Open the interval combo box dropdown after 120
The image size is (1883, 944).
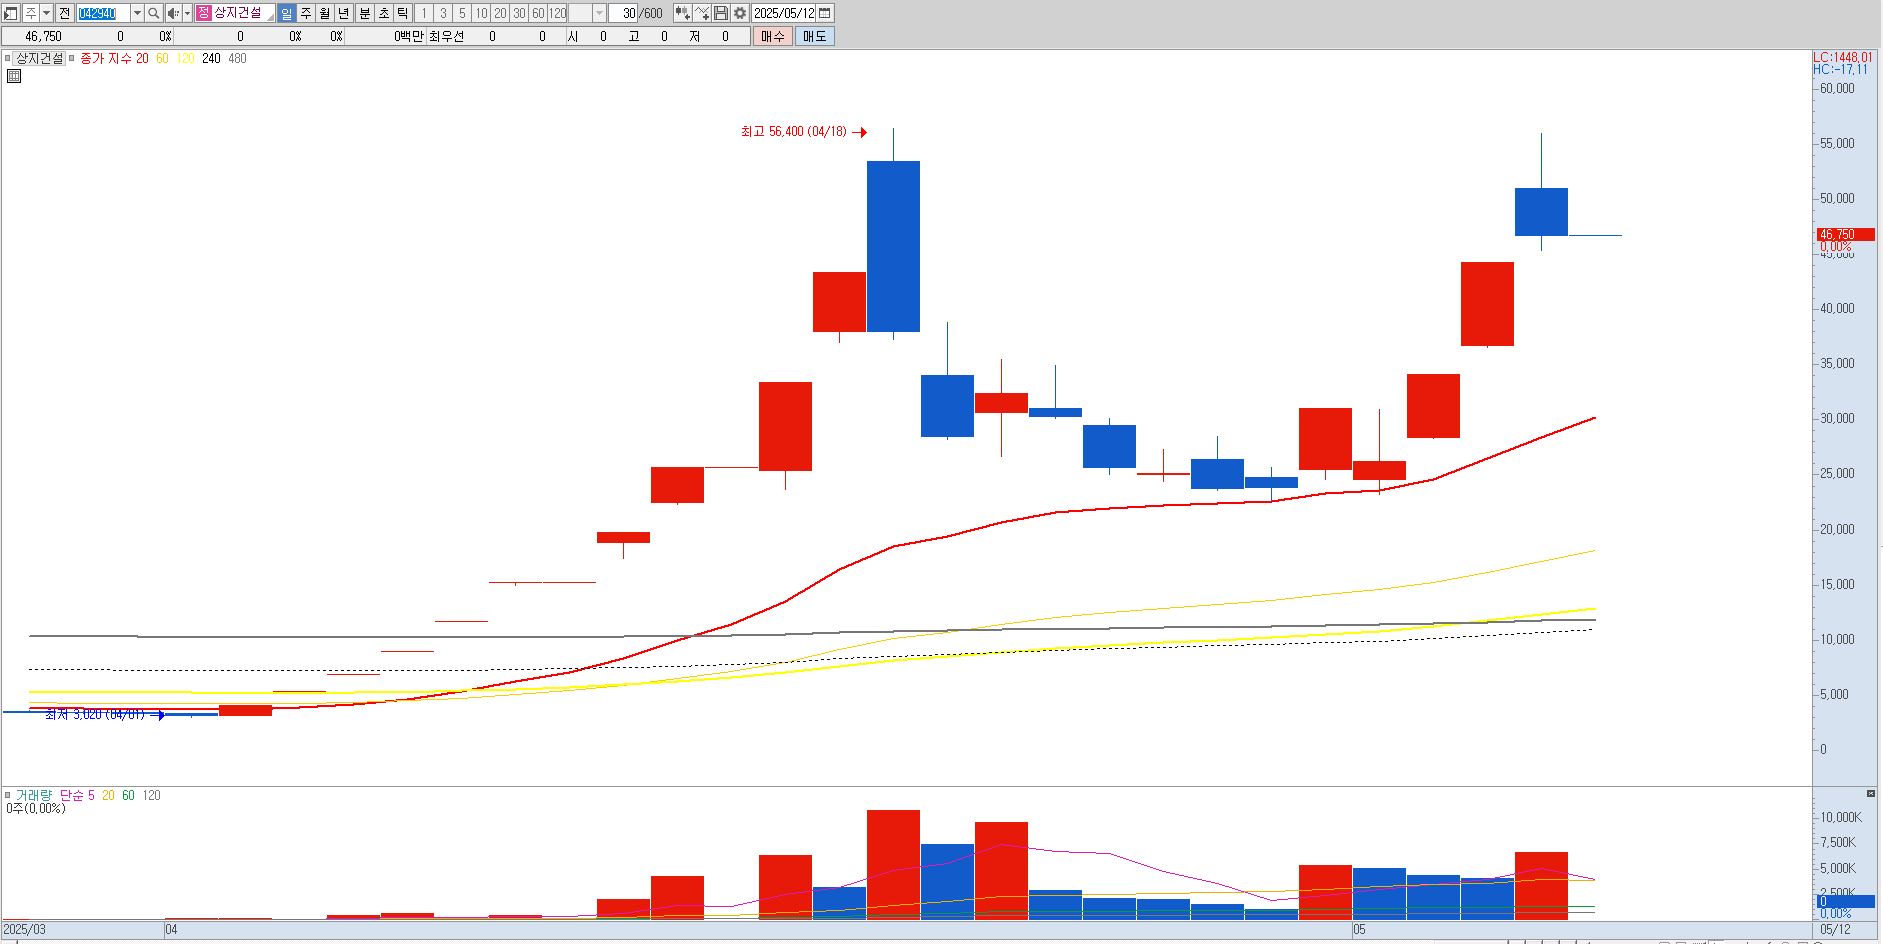tap(600, 13)
